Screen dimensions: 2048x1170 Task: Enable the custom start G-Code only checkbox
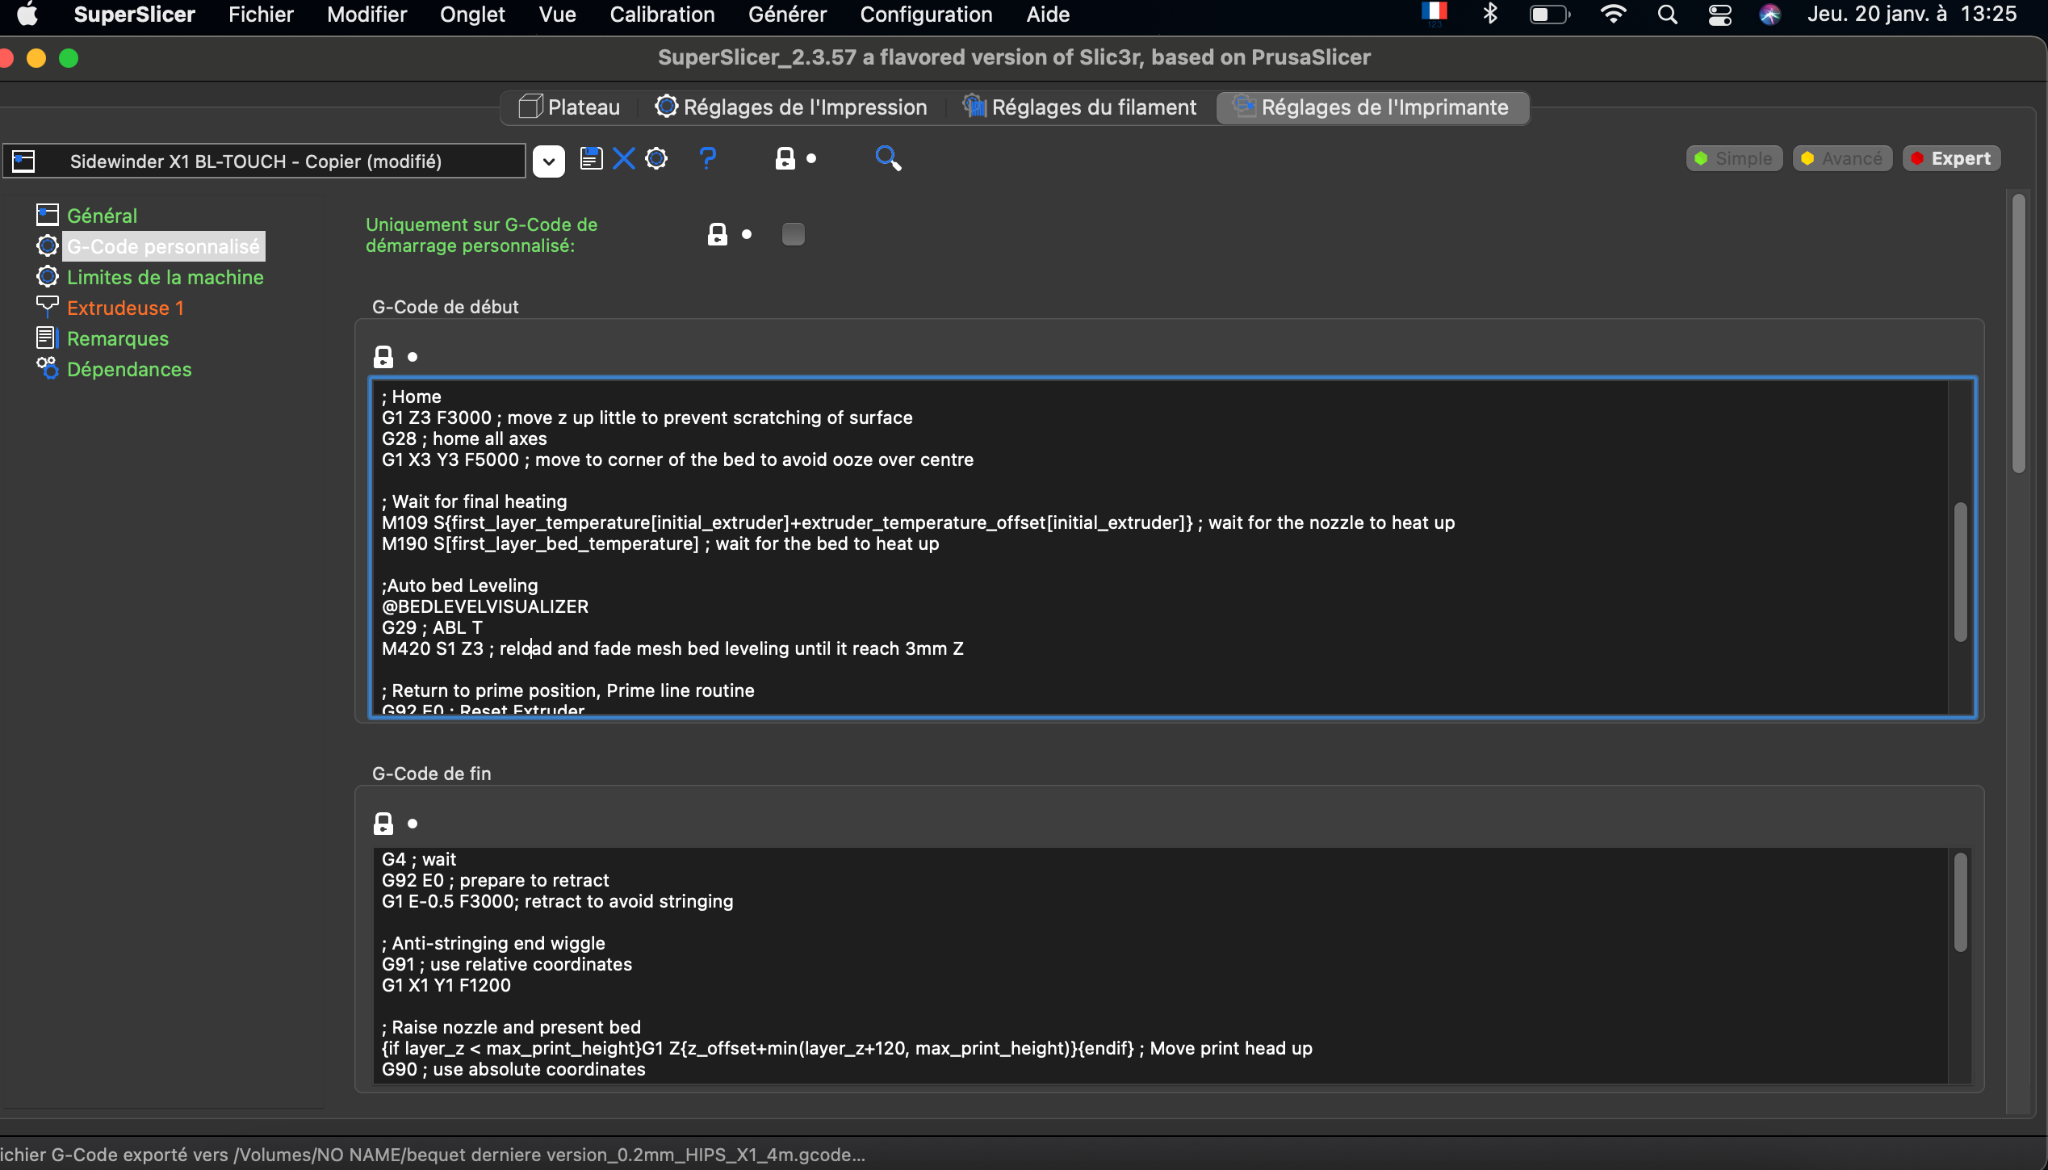coord(793,234)
